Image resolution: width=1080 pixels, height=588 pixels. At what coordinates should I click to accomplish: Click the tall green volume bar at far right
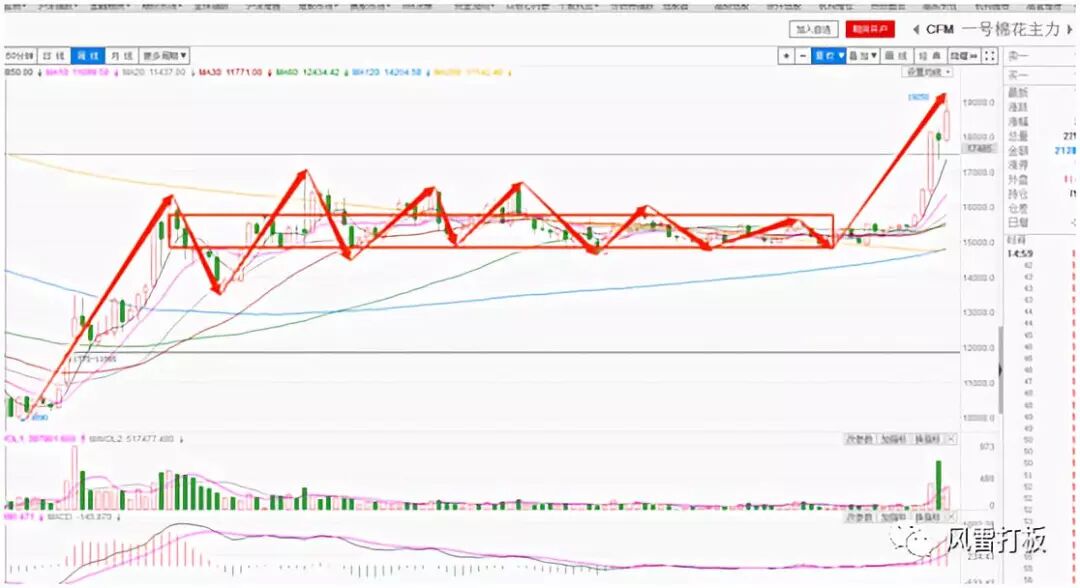(939, 485)
